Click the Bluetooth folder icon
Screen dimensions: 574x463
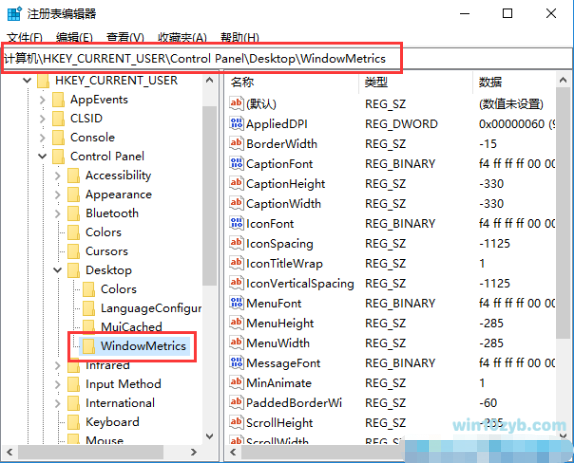tap(74, 213)
